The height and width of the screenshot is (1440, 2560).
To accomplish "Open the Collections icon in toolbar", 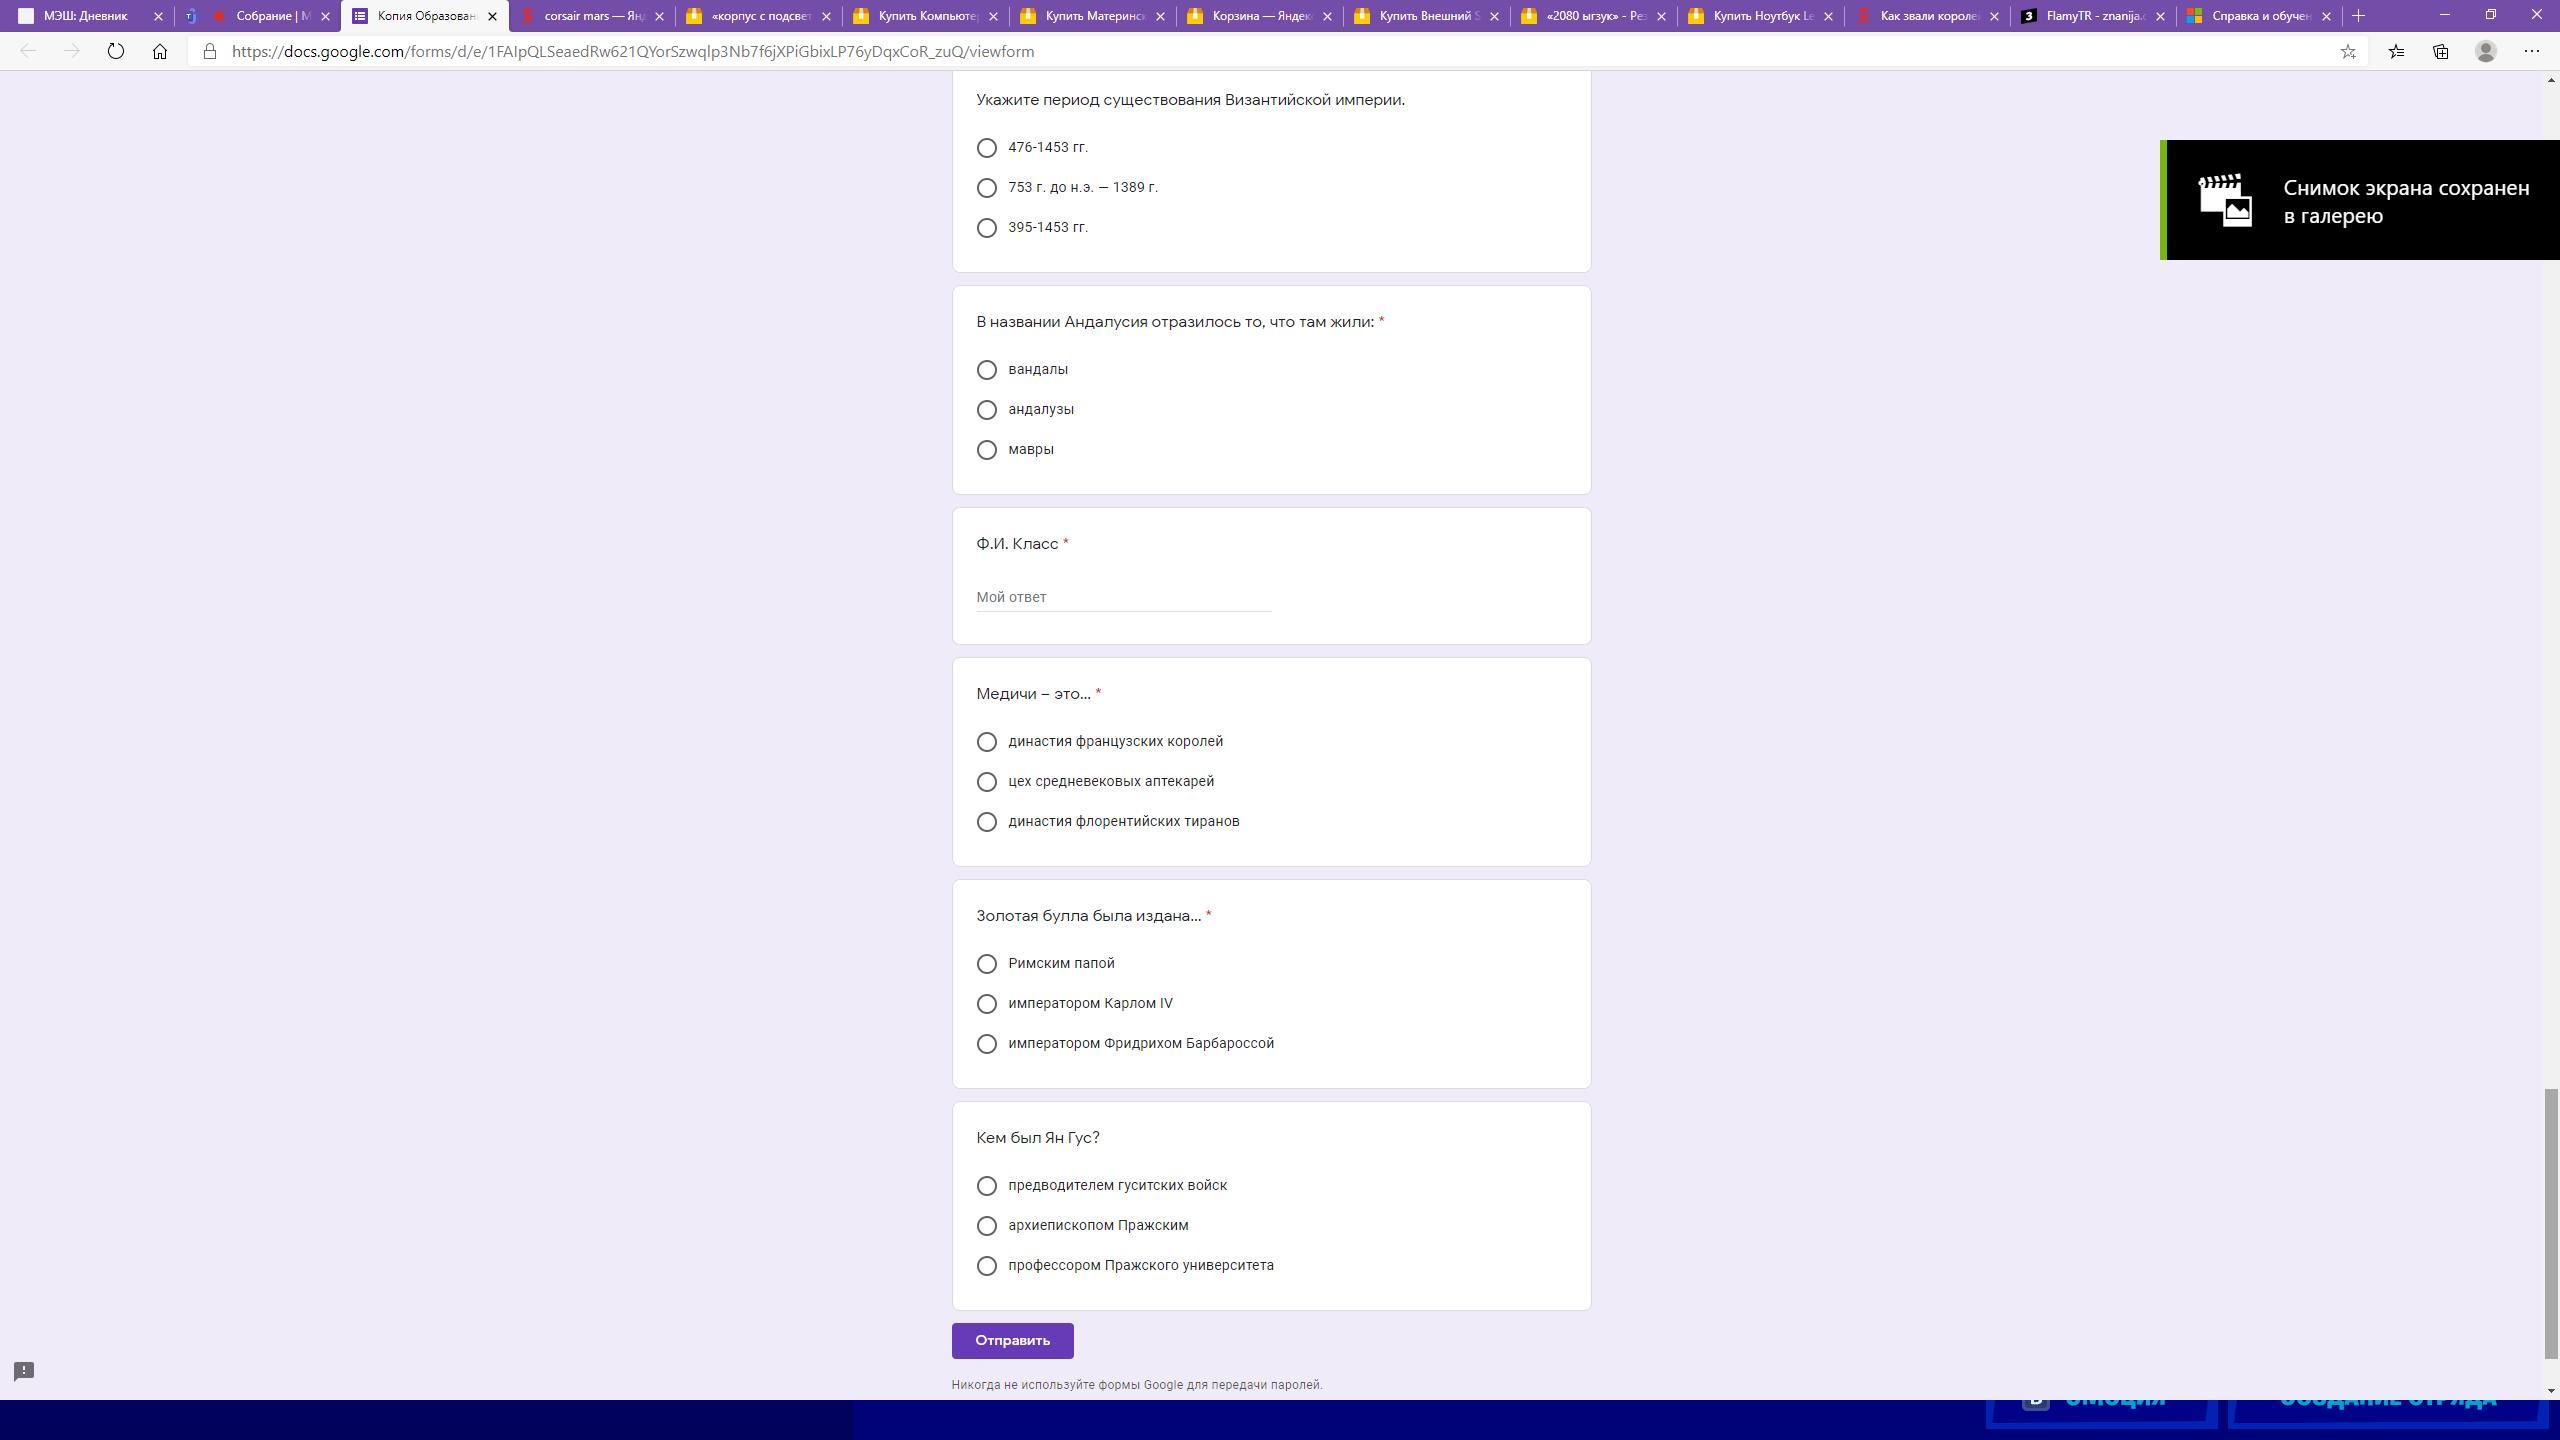I will 2440,51.
